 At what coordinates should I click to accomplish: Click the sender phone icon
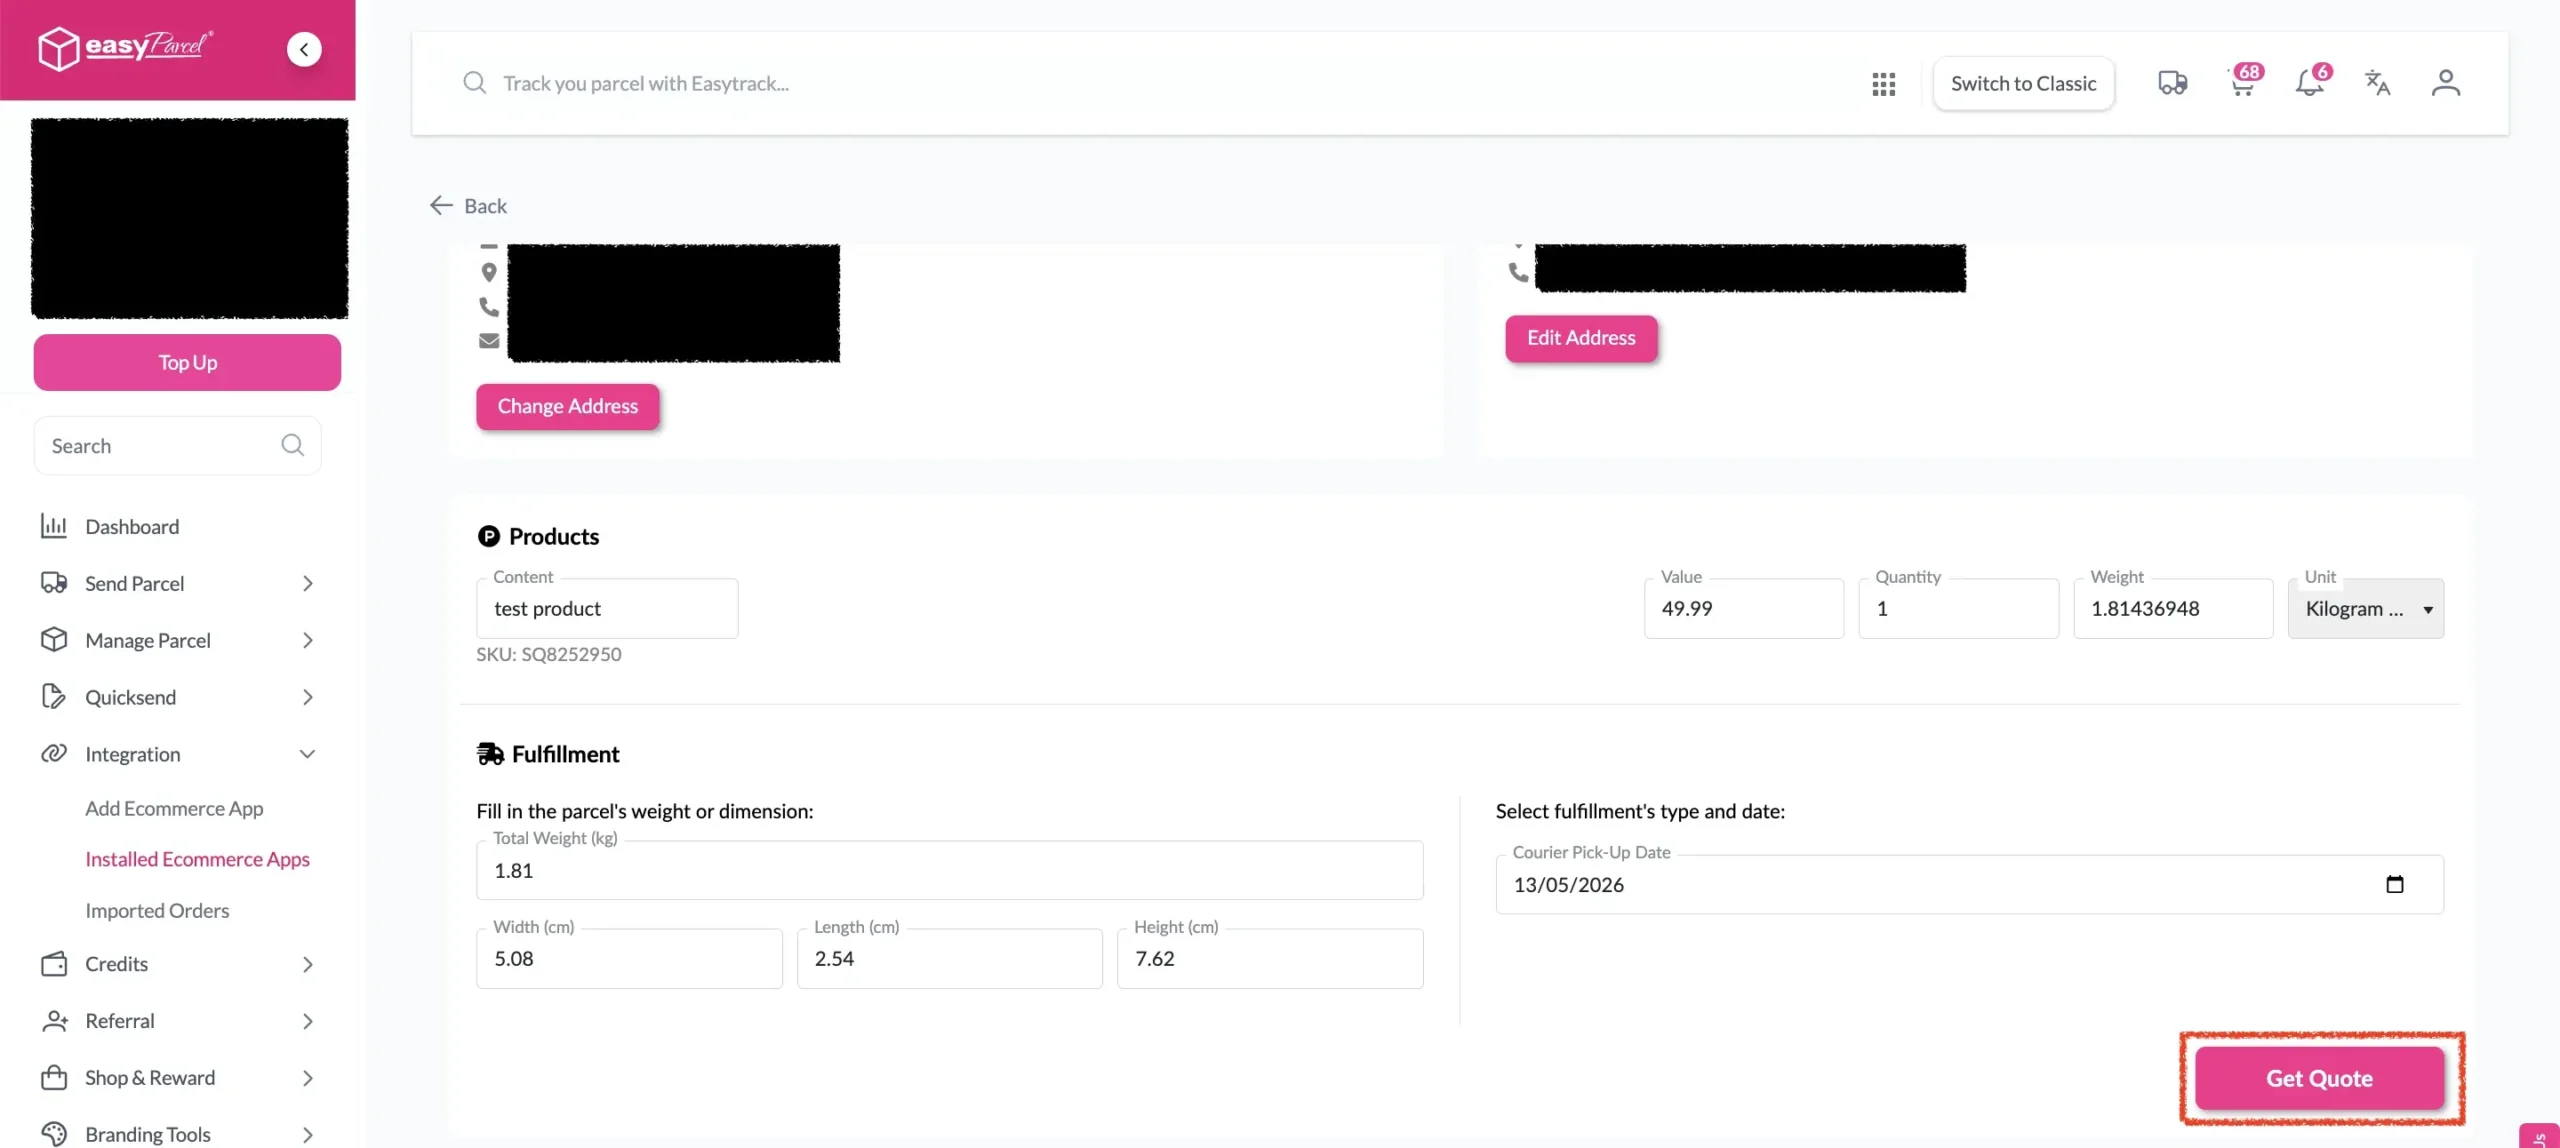point(489,307)
